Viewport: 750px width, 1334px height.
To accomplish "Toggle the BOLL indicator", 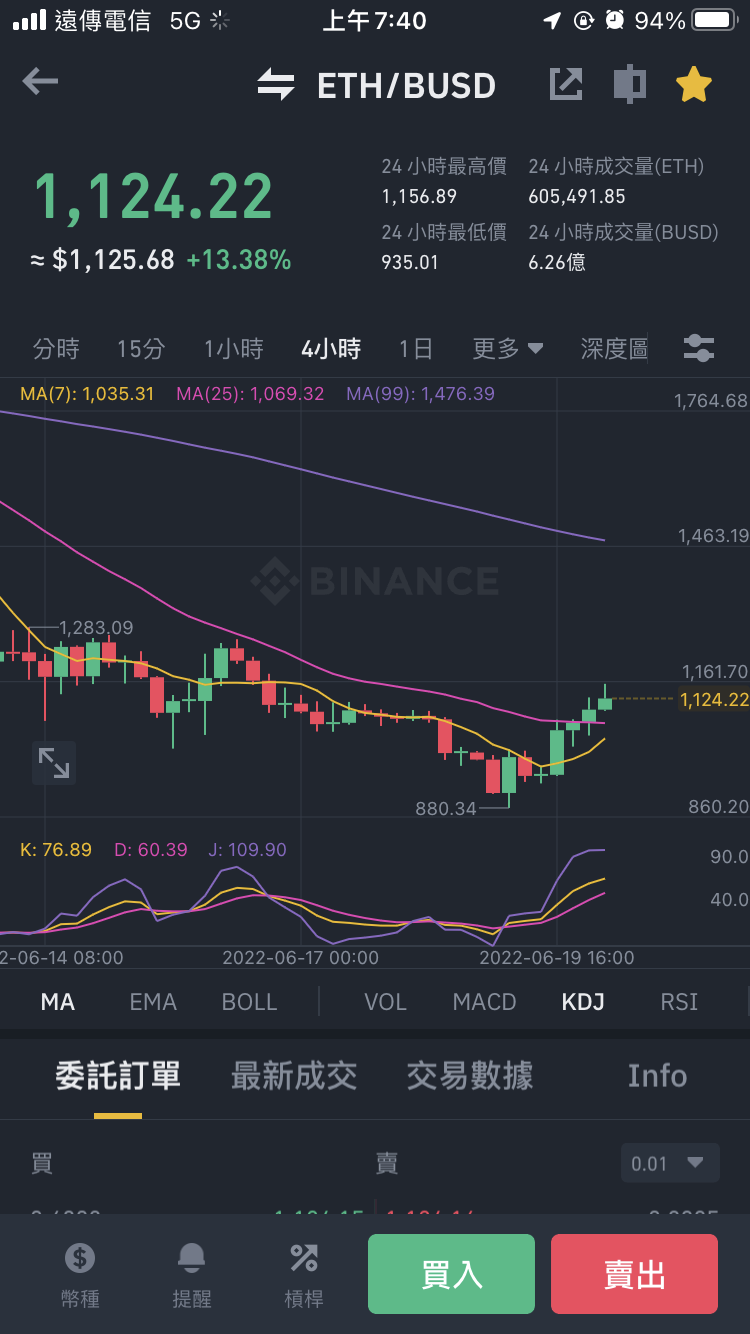I will pyautogui.click(x=249, y=1002).
